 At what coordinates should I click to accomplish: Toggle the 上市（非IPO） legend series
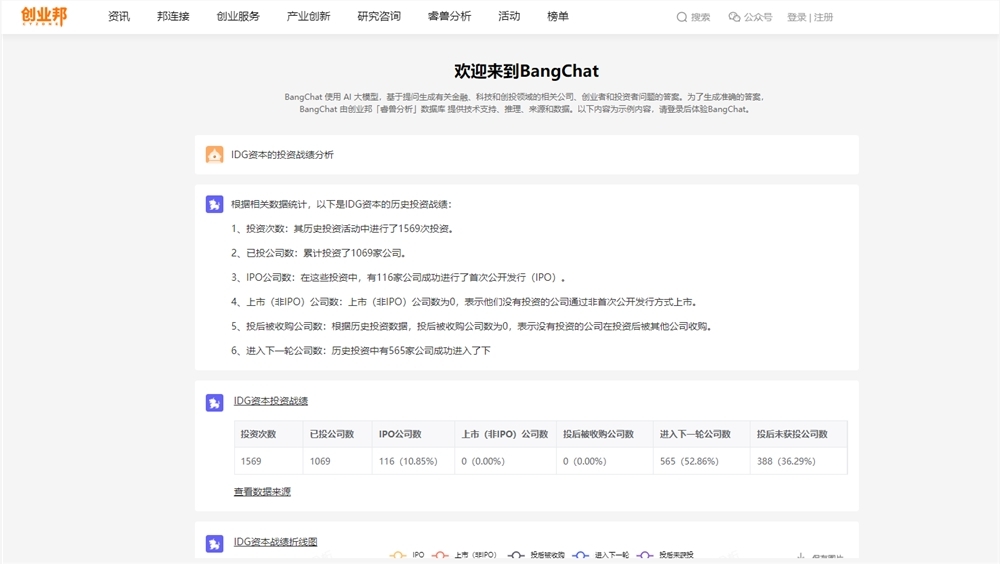coord(464,555)
